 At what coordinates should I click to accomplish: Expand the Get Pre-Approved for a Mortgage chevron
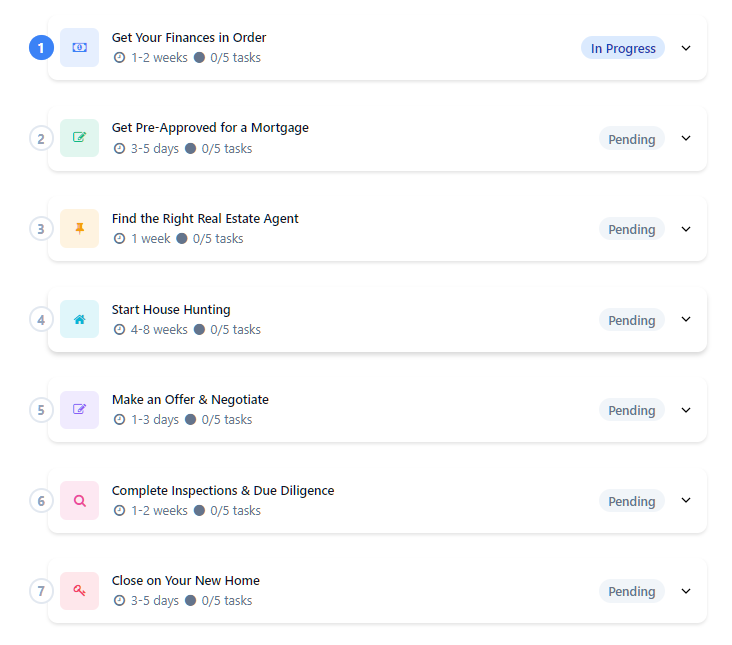[x=686, y=138]
